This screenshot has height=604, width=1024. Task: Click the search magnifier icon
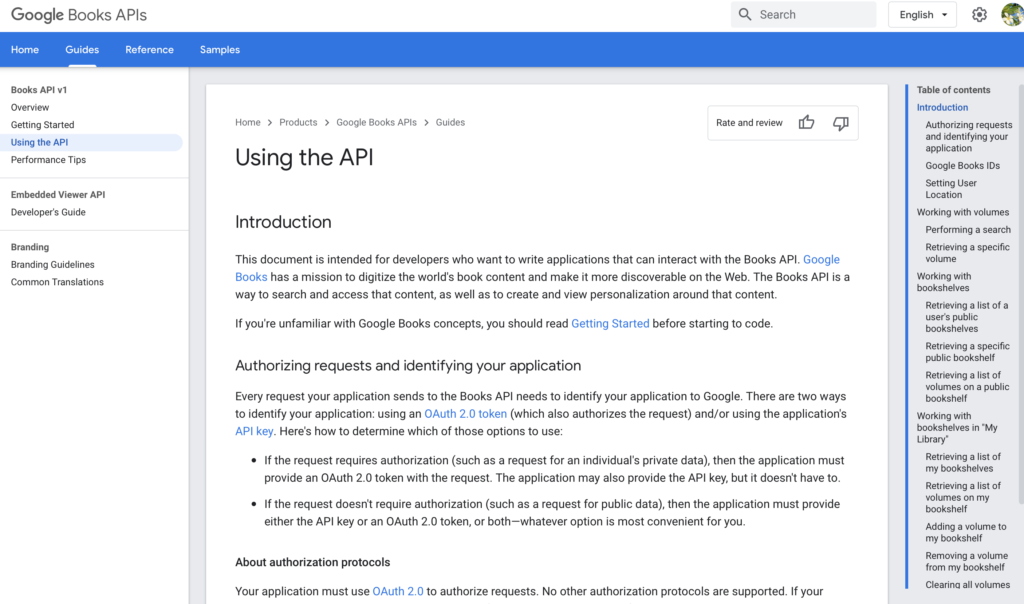tap(745, 14)
